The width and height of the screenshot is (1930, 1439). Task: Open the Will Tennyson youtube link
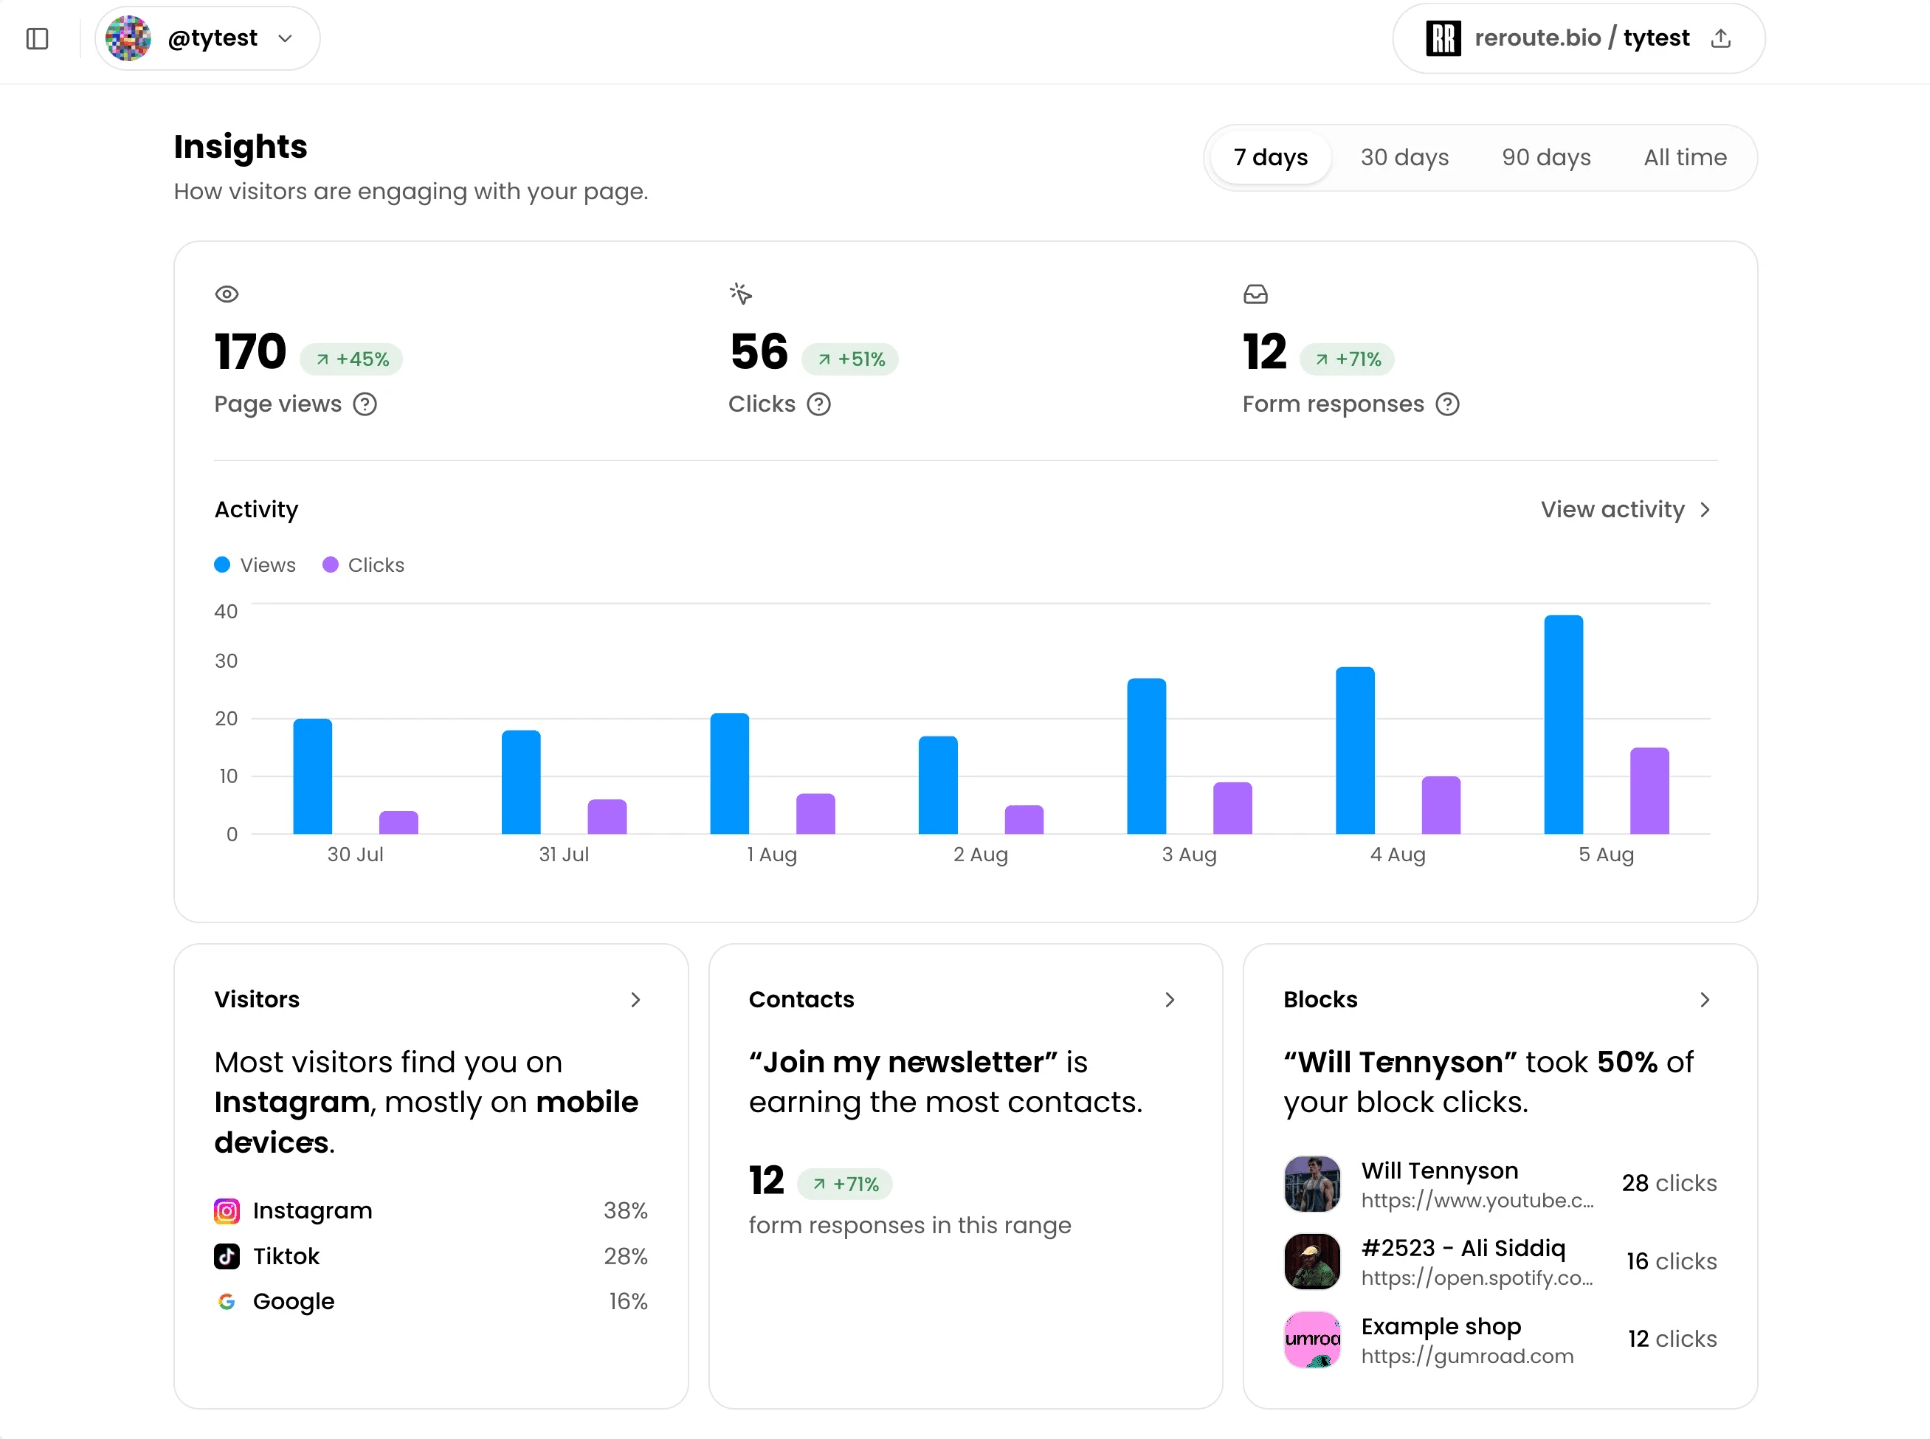[1477, 1200]
